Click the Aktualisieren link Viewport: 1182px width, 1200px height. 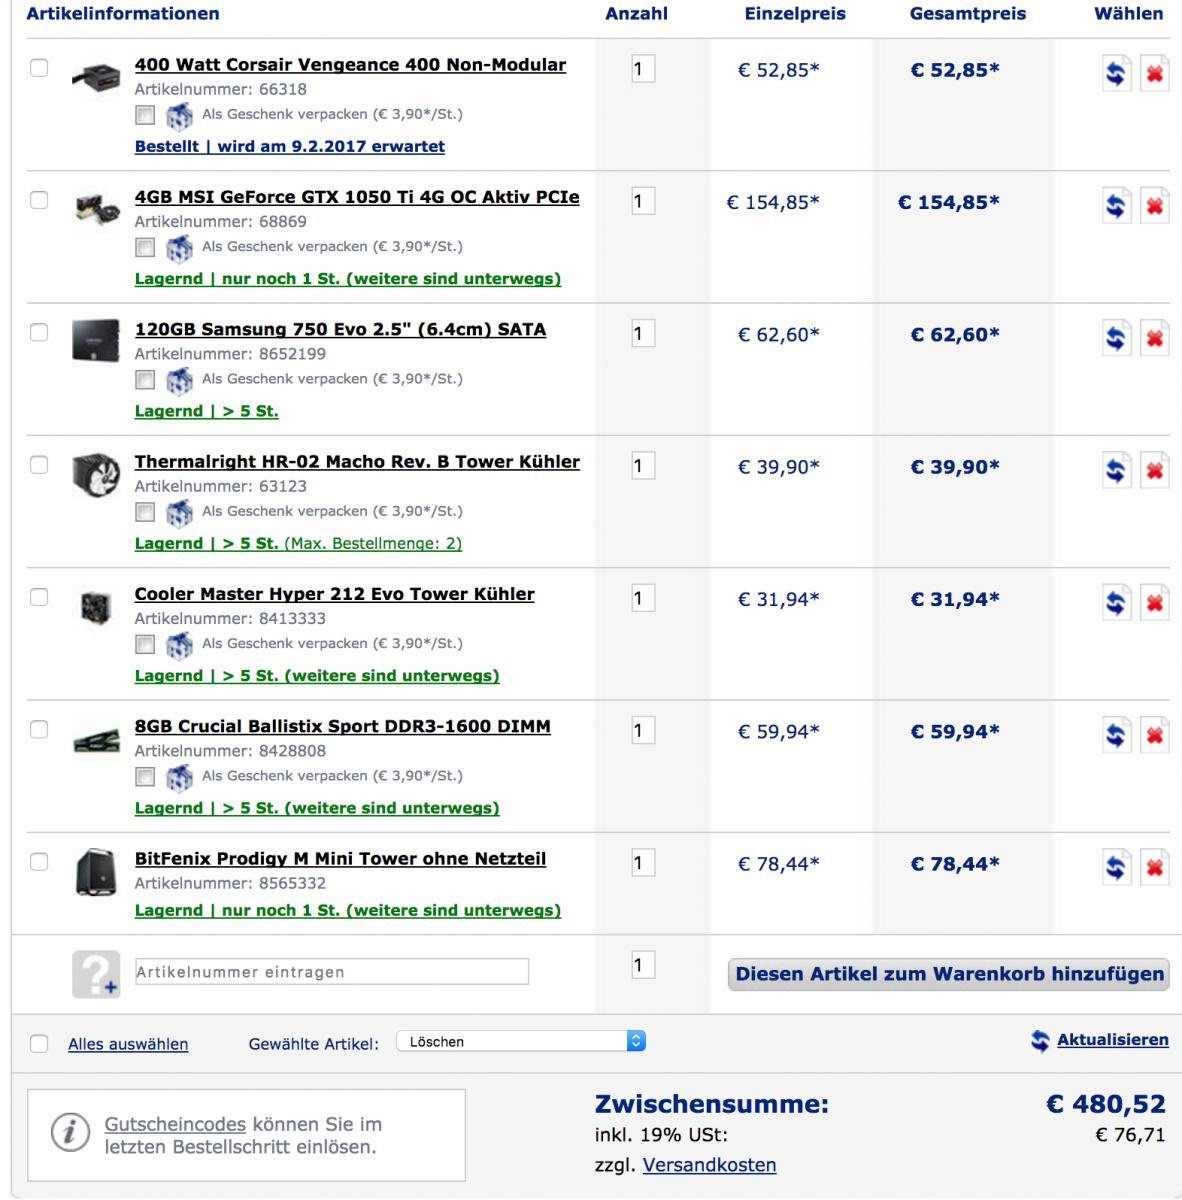(1113, 1040)
